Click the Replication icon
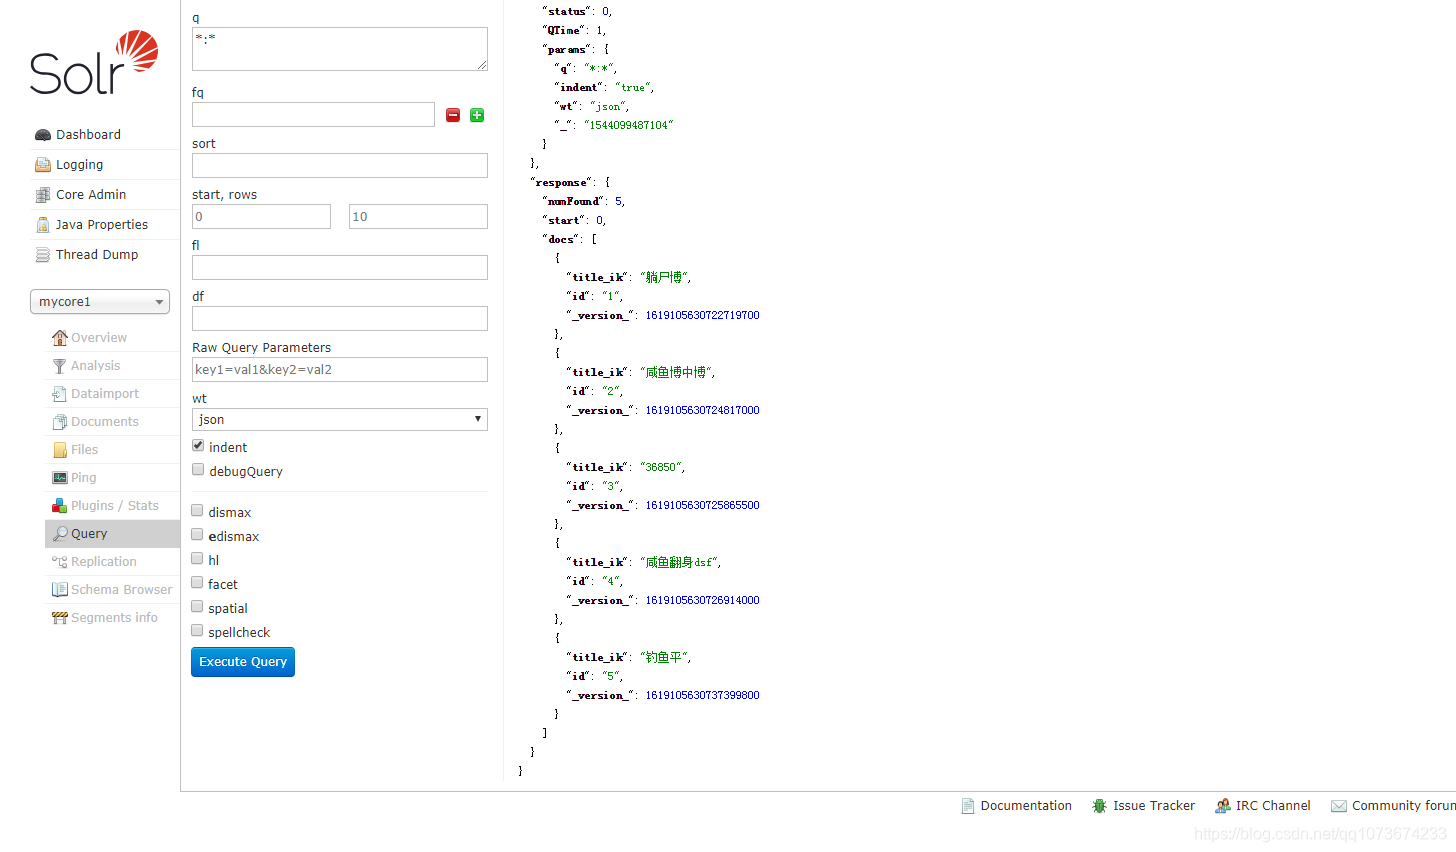1456x852 pixels. click(x=60, y=562)
